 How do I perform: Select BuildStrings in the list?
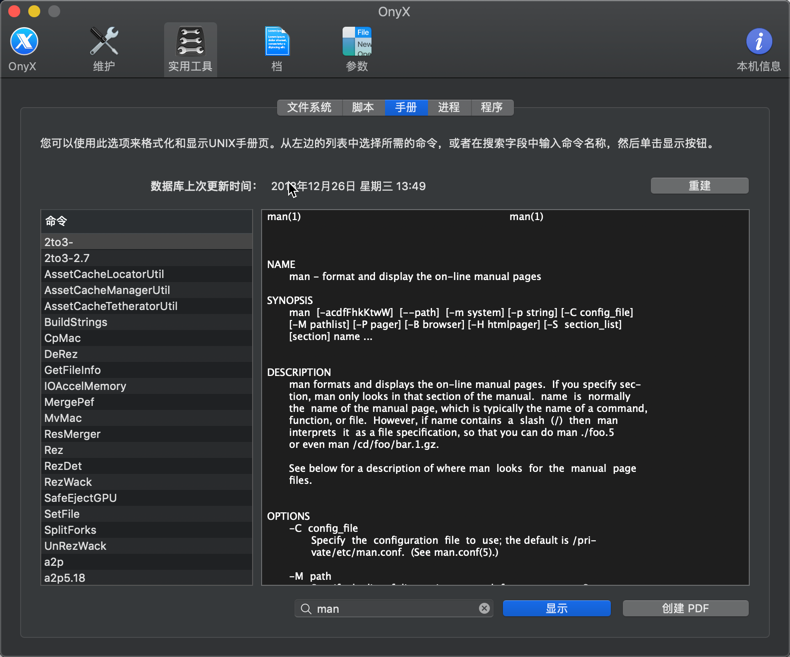tap(146, 322)
